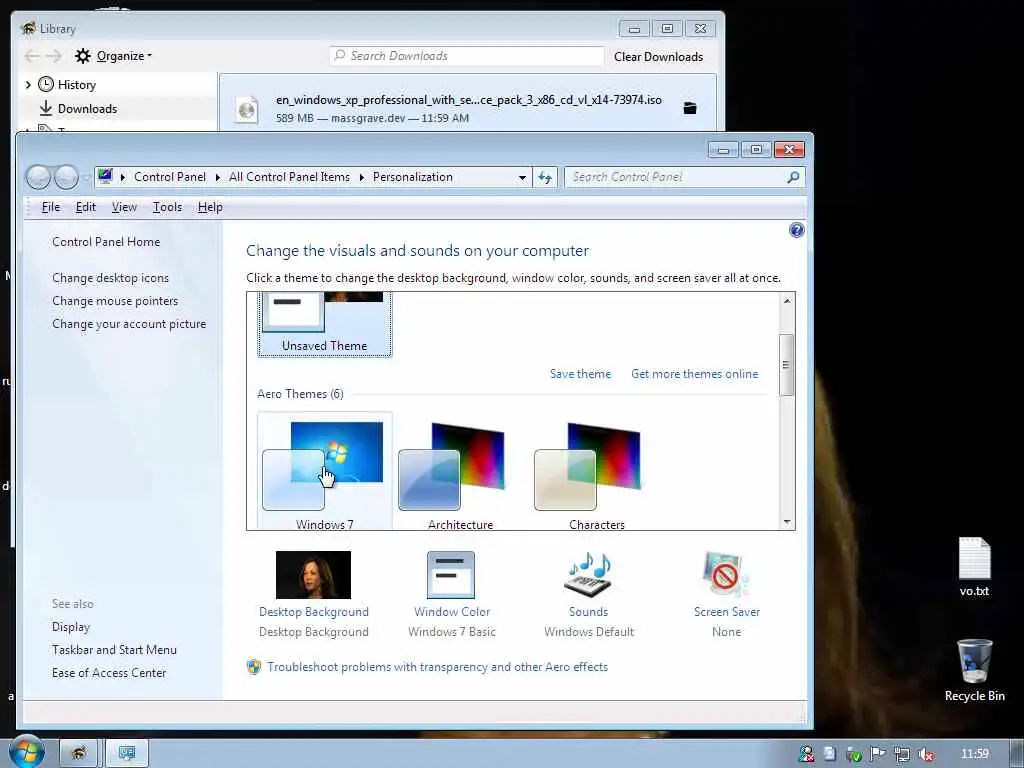Open Desktop Background picture icon
Viewport: 1024px width, 768px height.
point(313,575)
